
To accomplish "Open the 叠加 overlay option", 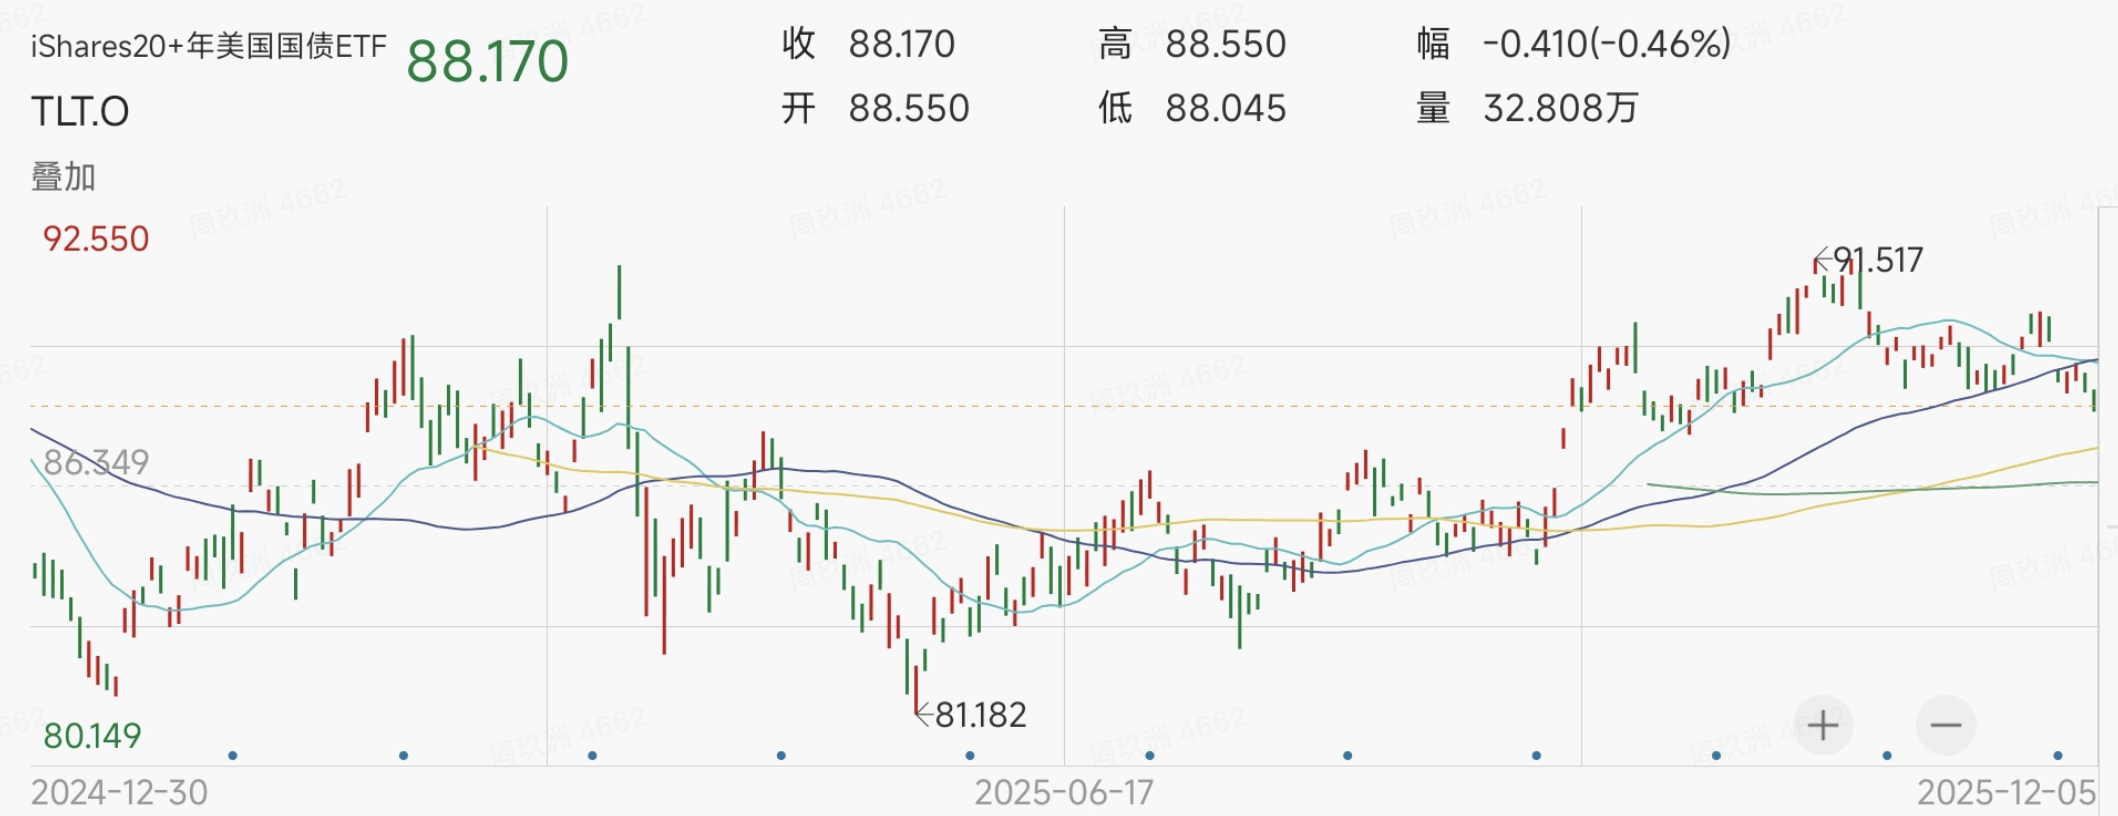I will tap(63, 177).
